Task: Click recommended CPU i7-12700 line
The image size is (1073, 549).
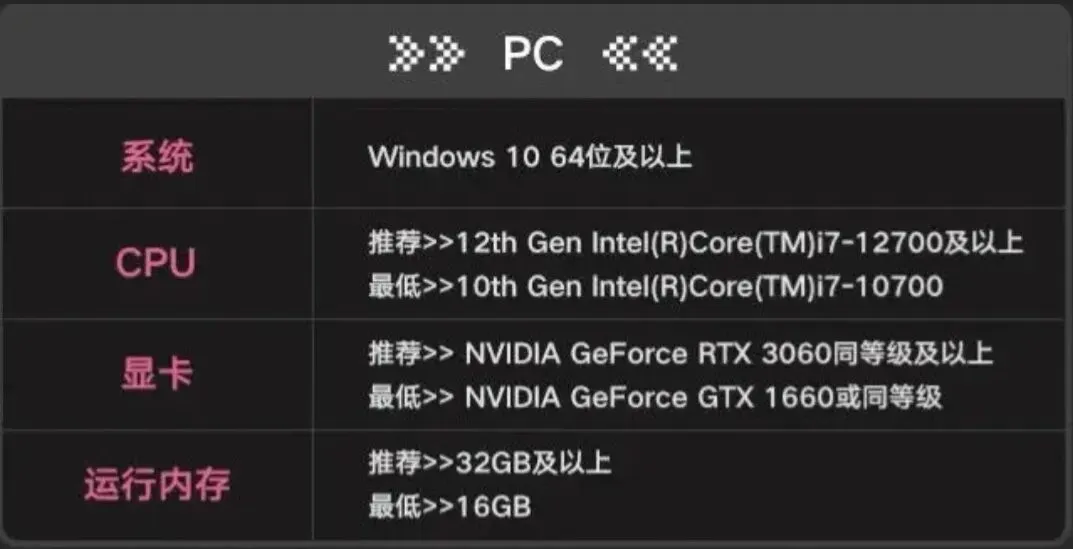Action: (695, 242)
